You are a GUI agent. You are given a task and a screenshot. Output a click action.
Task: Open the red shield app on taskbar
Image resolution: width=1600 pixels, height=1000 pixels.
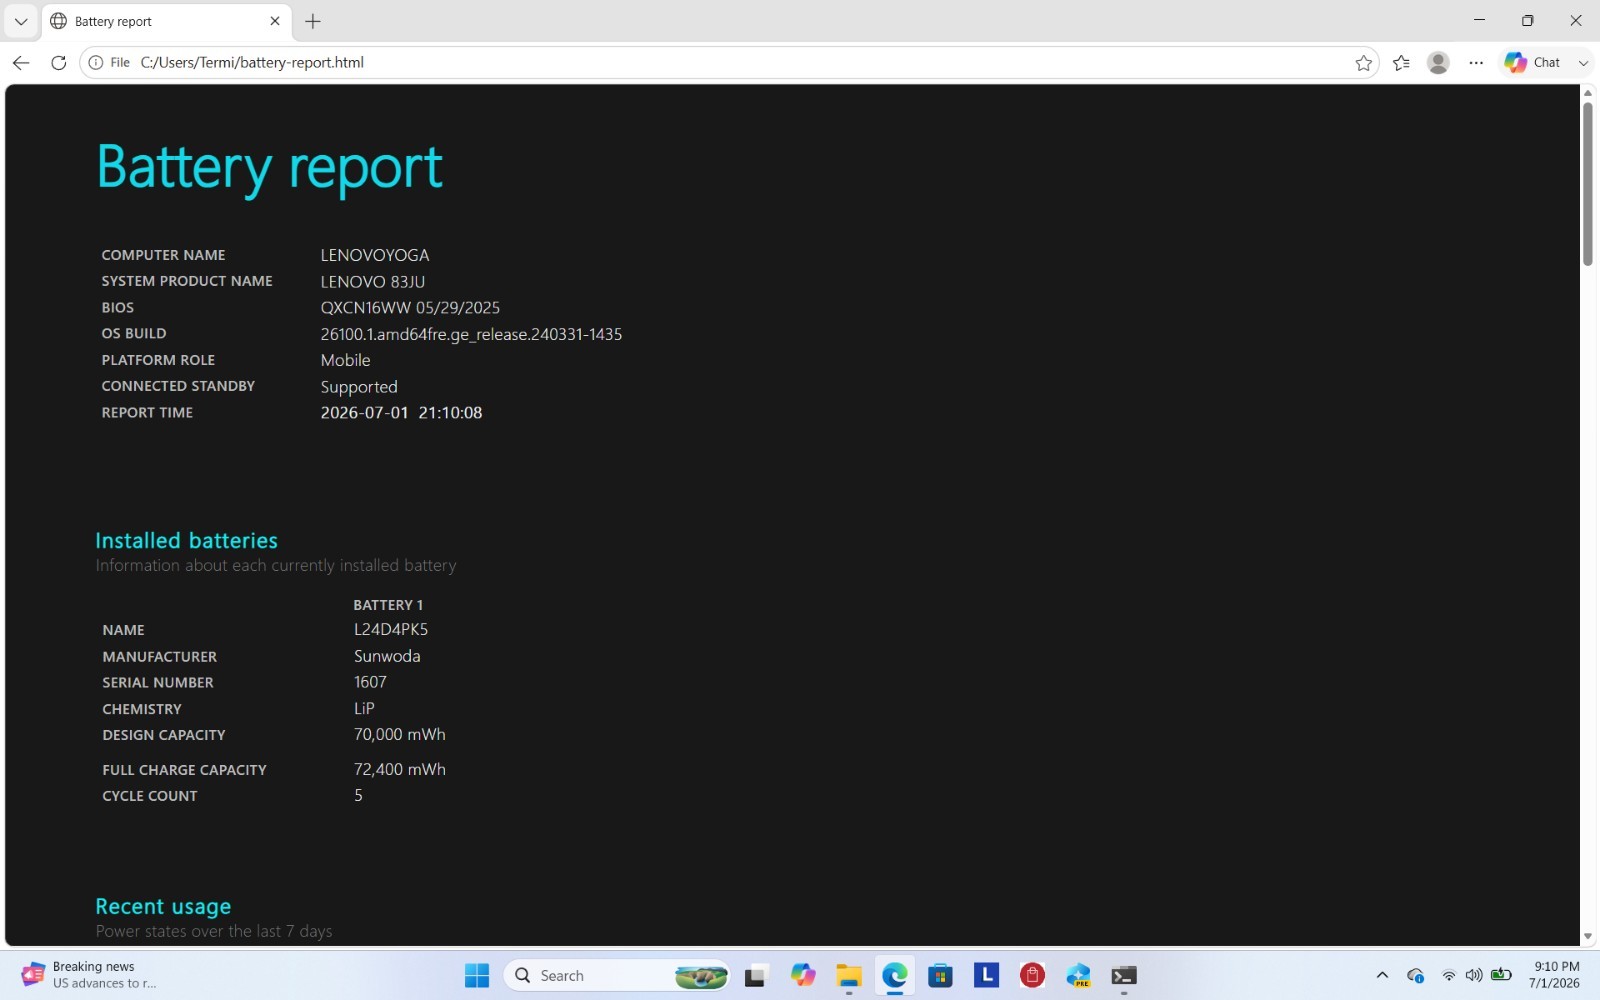[x=1032, y=975]
